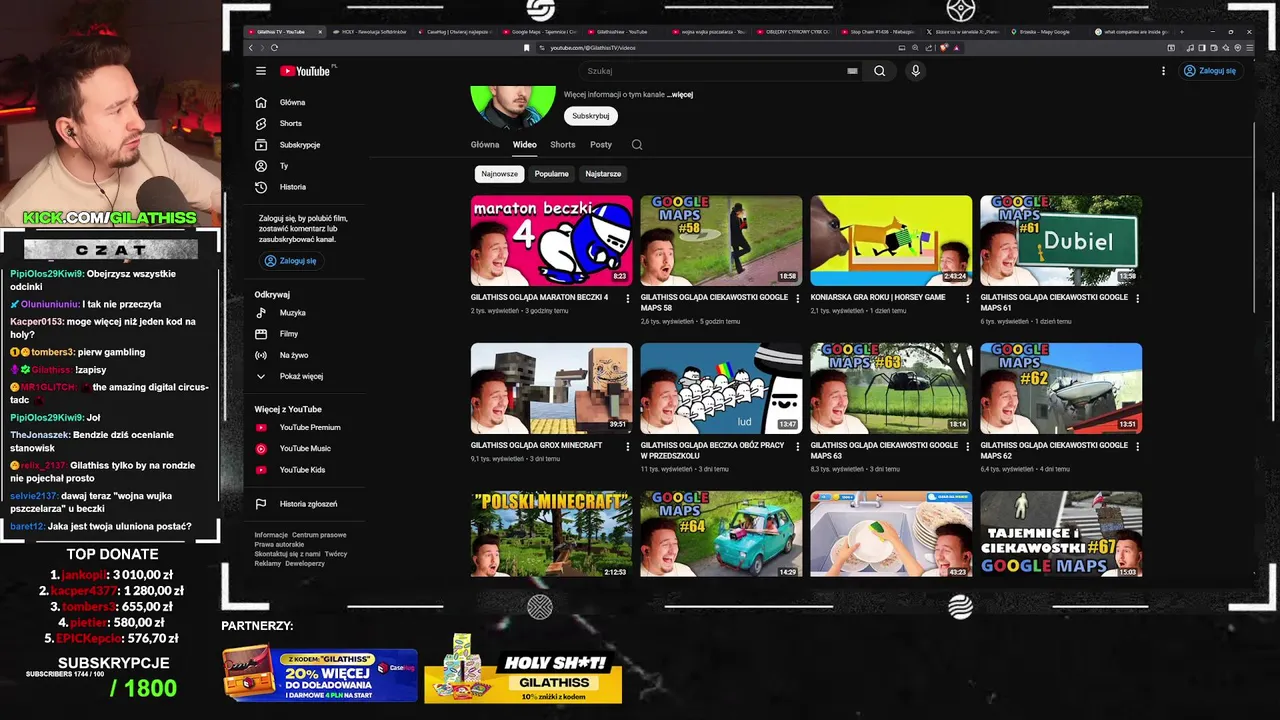The image size is (1280, 720).
Task: Open options menu for GOOGLE MAPS 61 video
Action: [1137, 298]
